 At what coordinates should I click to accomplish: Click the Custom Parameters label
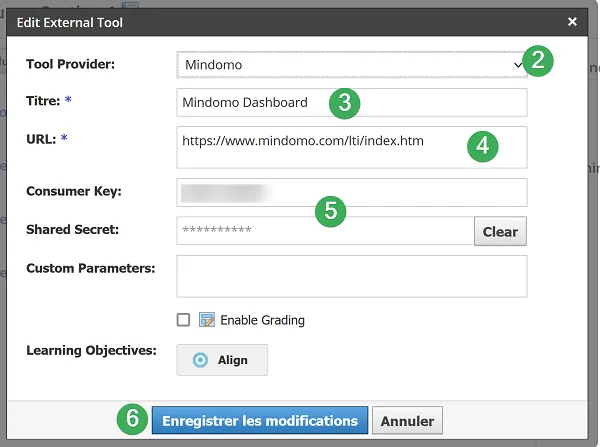pos(91,268)
